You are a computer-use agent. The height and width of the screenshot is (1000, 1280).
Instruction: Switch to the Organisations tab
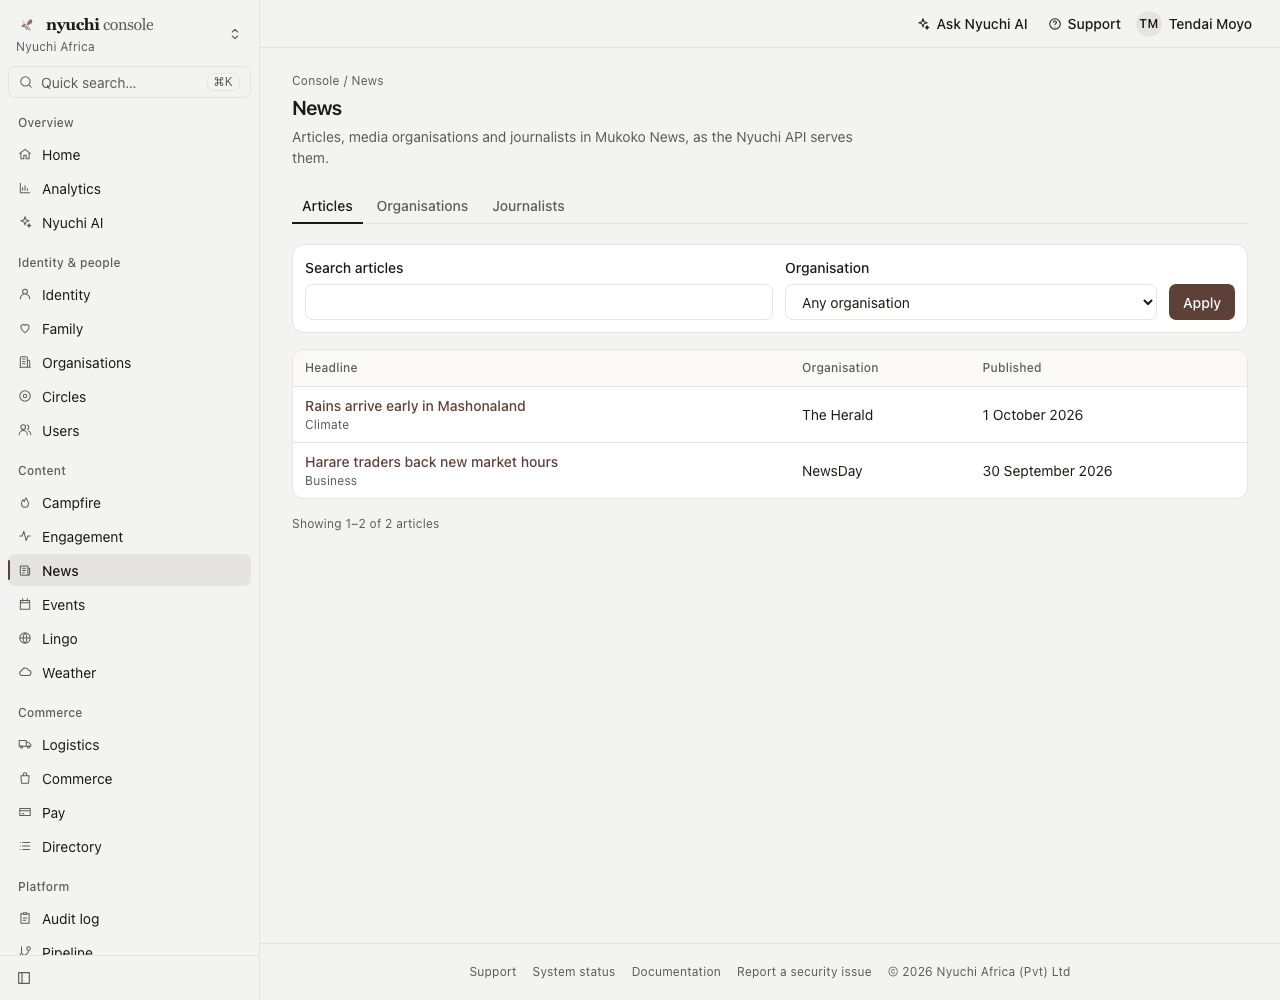(422, 206)
